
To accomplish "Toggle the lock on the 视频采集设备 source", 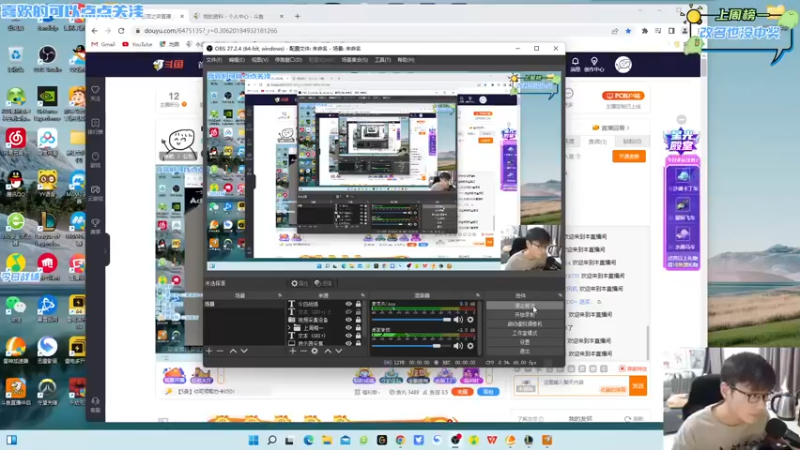I will point(358,320).
